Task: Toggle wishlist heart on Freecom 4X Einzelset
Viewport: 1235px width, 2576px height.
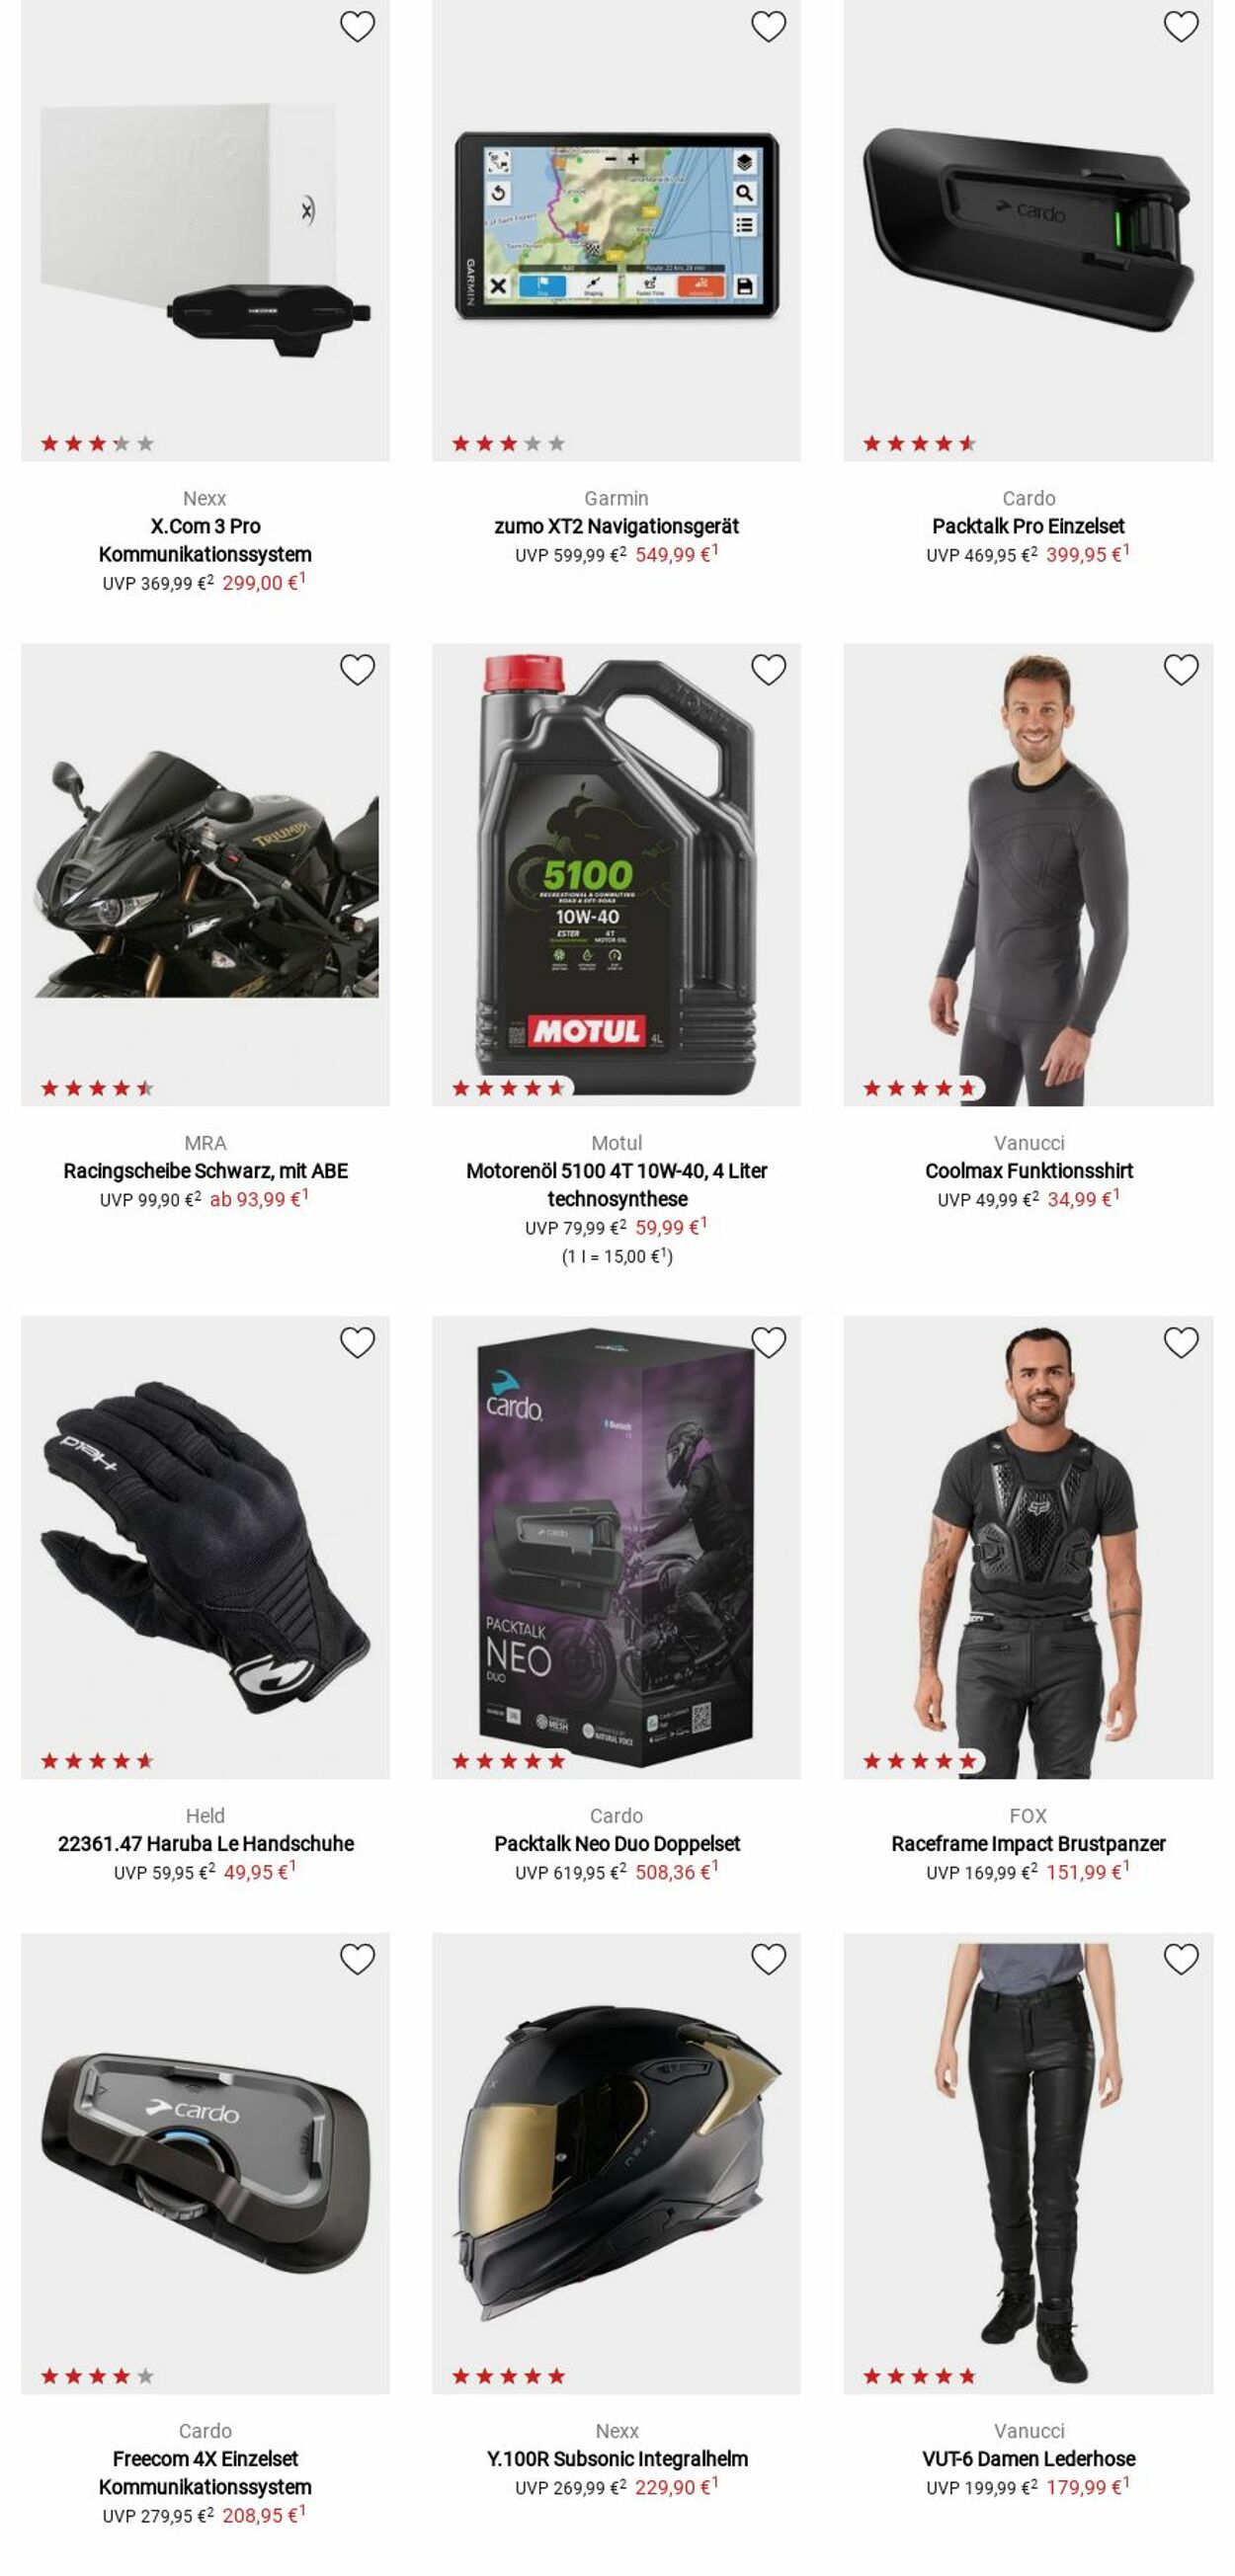Action: click(357, 1959)
